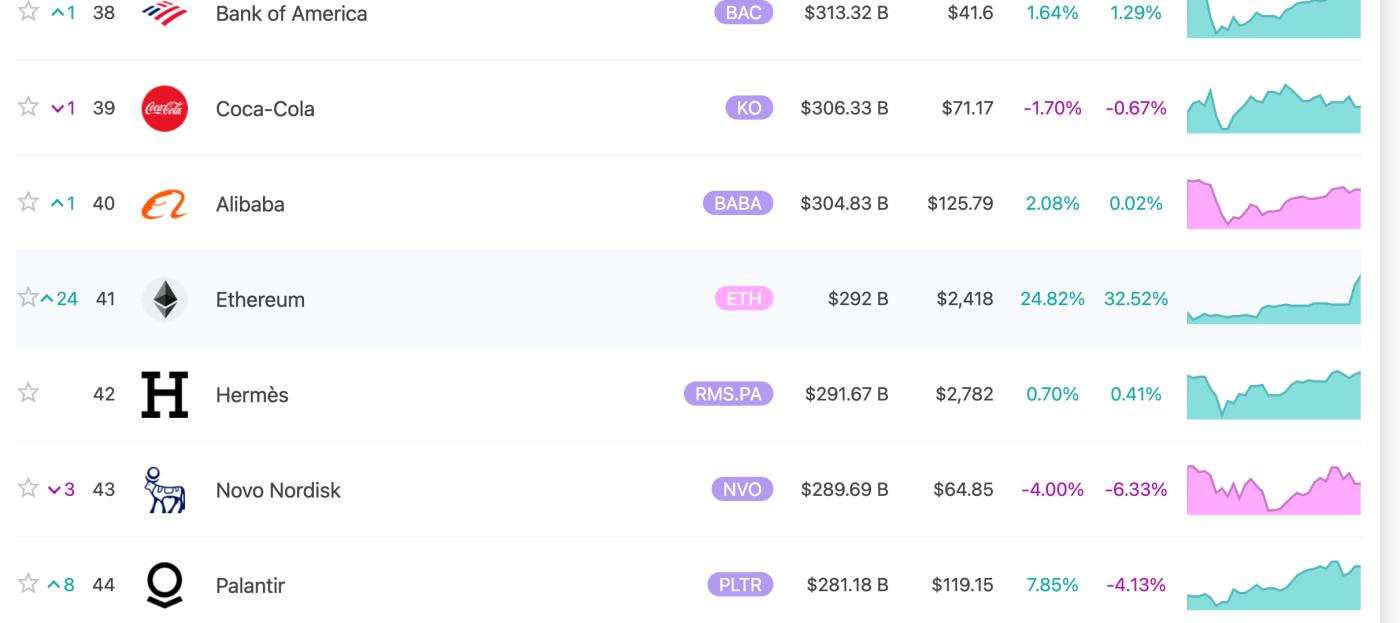
Task: Open the Ethereum name link
Action: tap(260, 299)
